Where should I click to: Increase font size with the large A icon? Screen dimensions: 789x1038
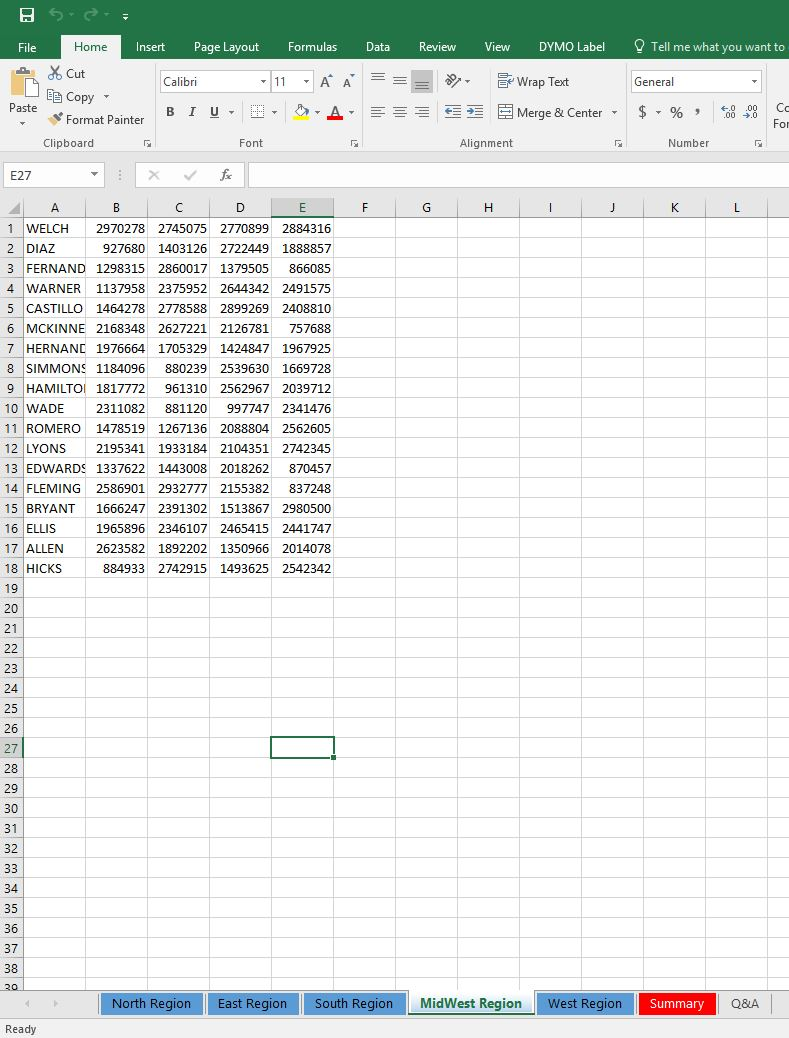pos(326,81)
